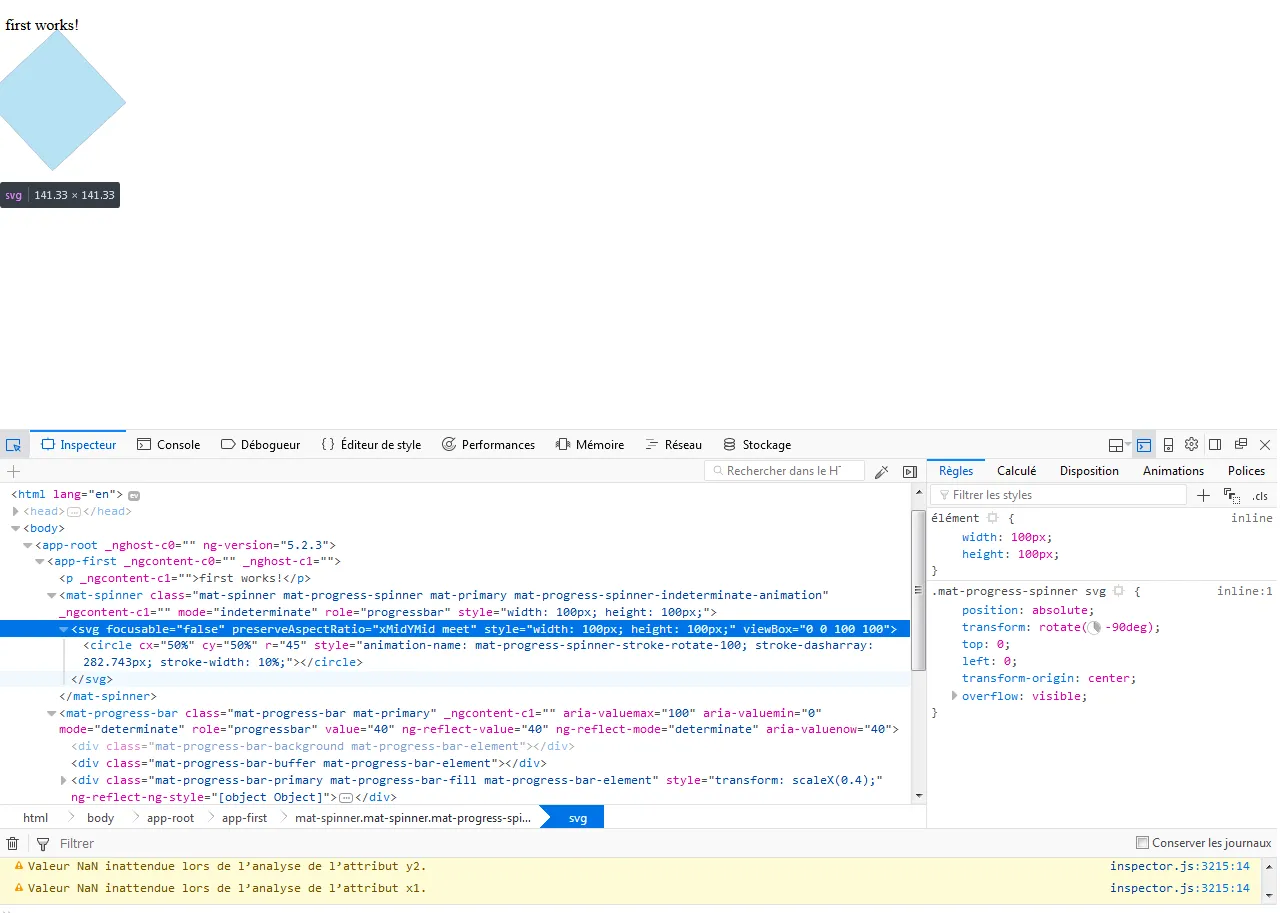The height and width of the screenshot is (913, 1281).
Task: Open the Réseau tab
Action: pyautogui.click(x=674, y=445)
